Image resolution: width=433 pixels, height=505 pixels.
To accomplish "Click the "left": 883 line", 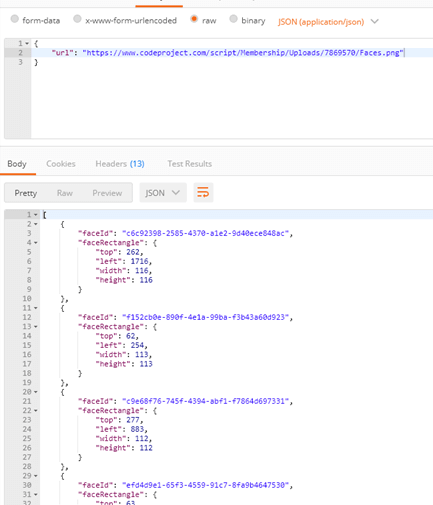I will tap(121, 429).
